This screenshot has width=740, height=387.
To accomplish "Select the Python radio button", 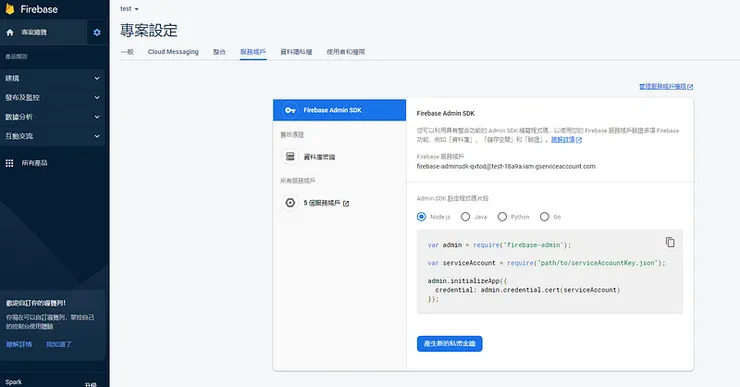I will coord(502,217).
